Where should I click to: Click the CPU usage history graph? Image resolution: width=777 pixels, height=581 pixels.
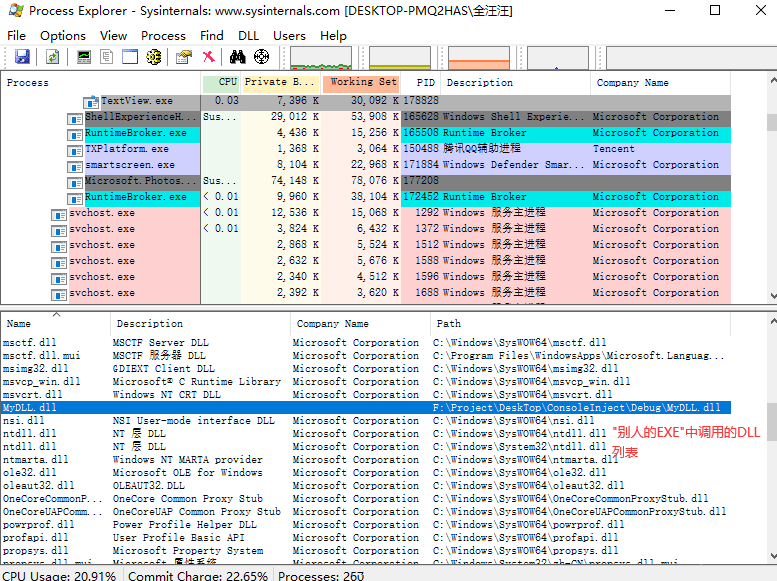(x=321, y=58)
